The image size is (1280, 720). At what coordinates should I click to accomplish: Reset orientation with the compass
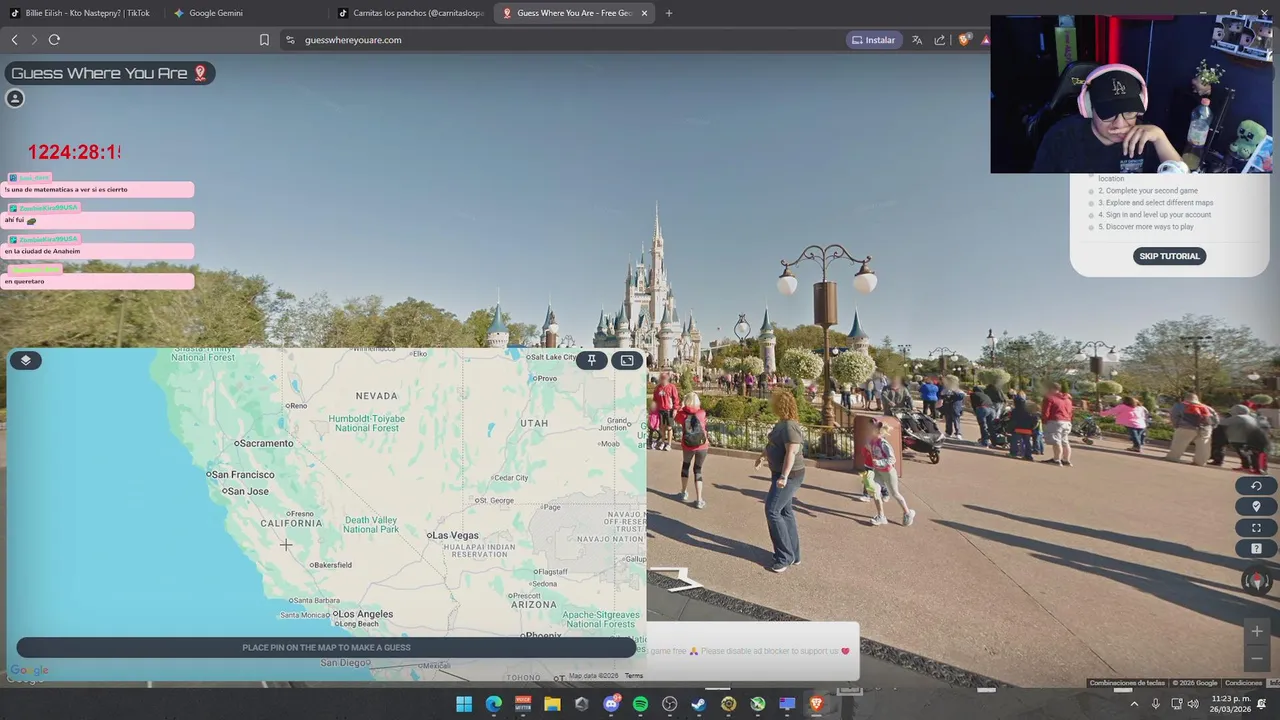(x=1257, y=579)
